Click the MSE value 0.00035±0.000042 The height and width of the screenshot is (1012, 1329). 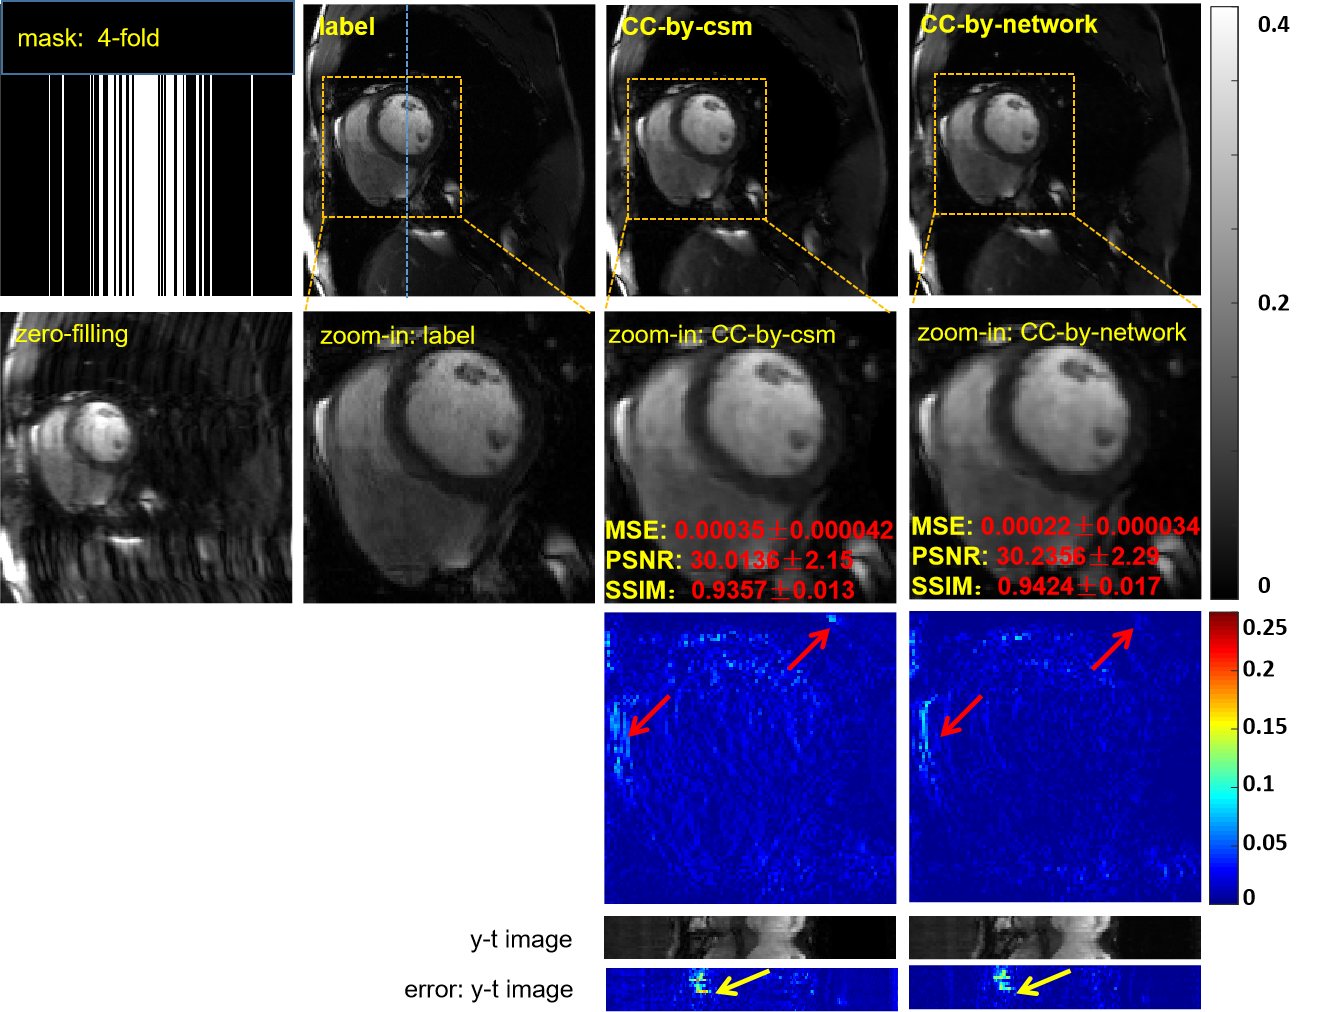(784, 531)
